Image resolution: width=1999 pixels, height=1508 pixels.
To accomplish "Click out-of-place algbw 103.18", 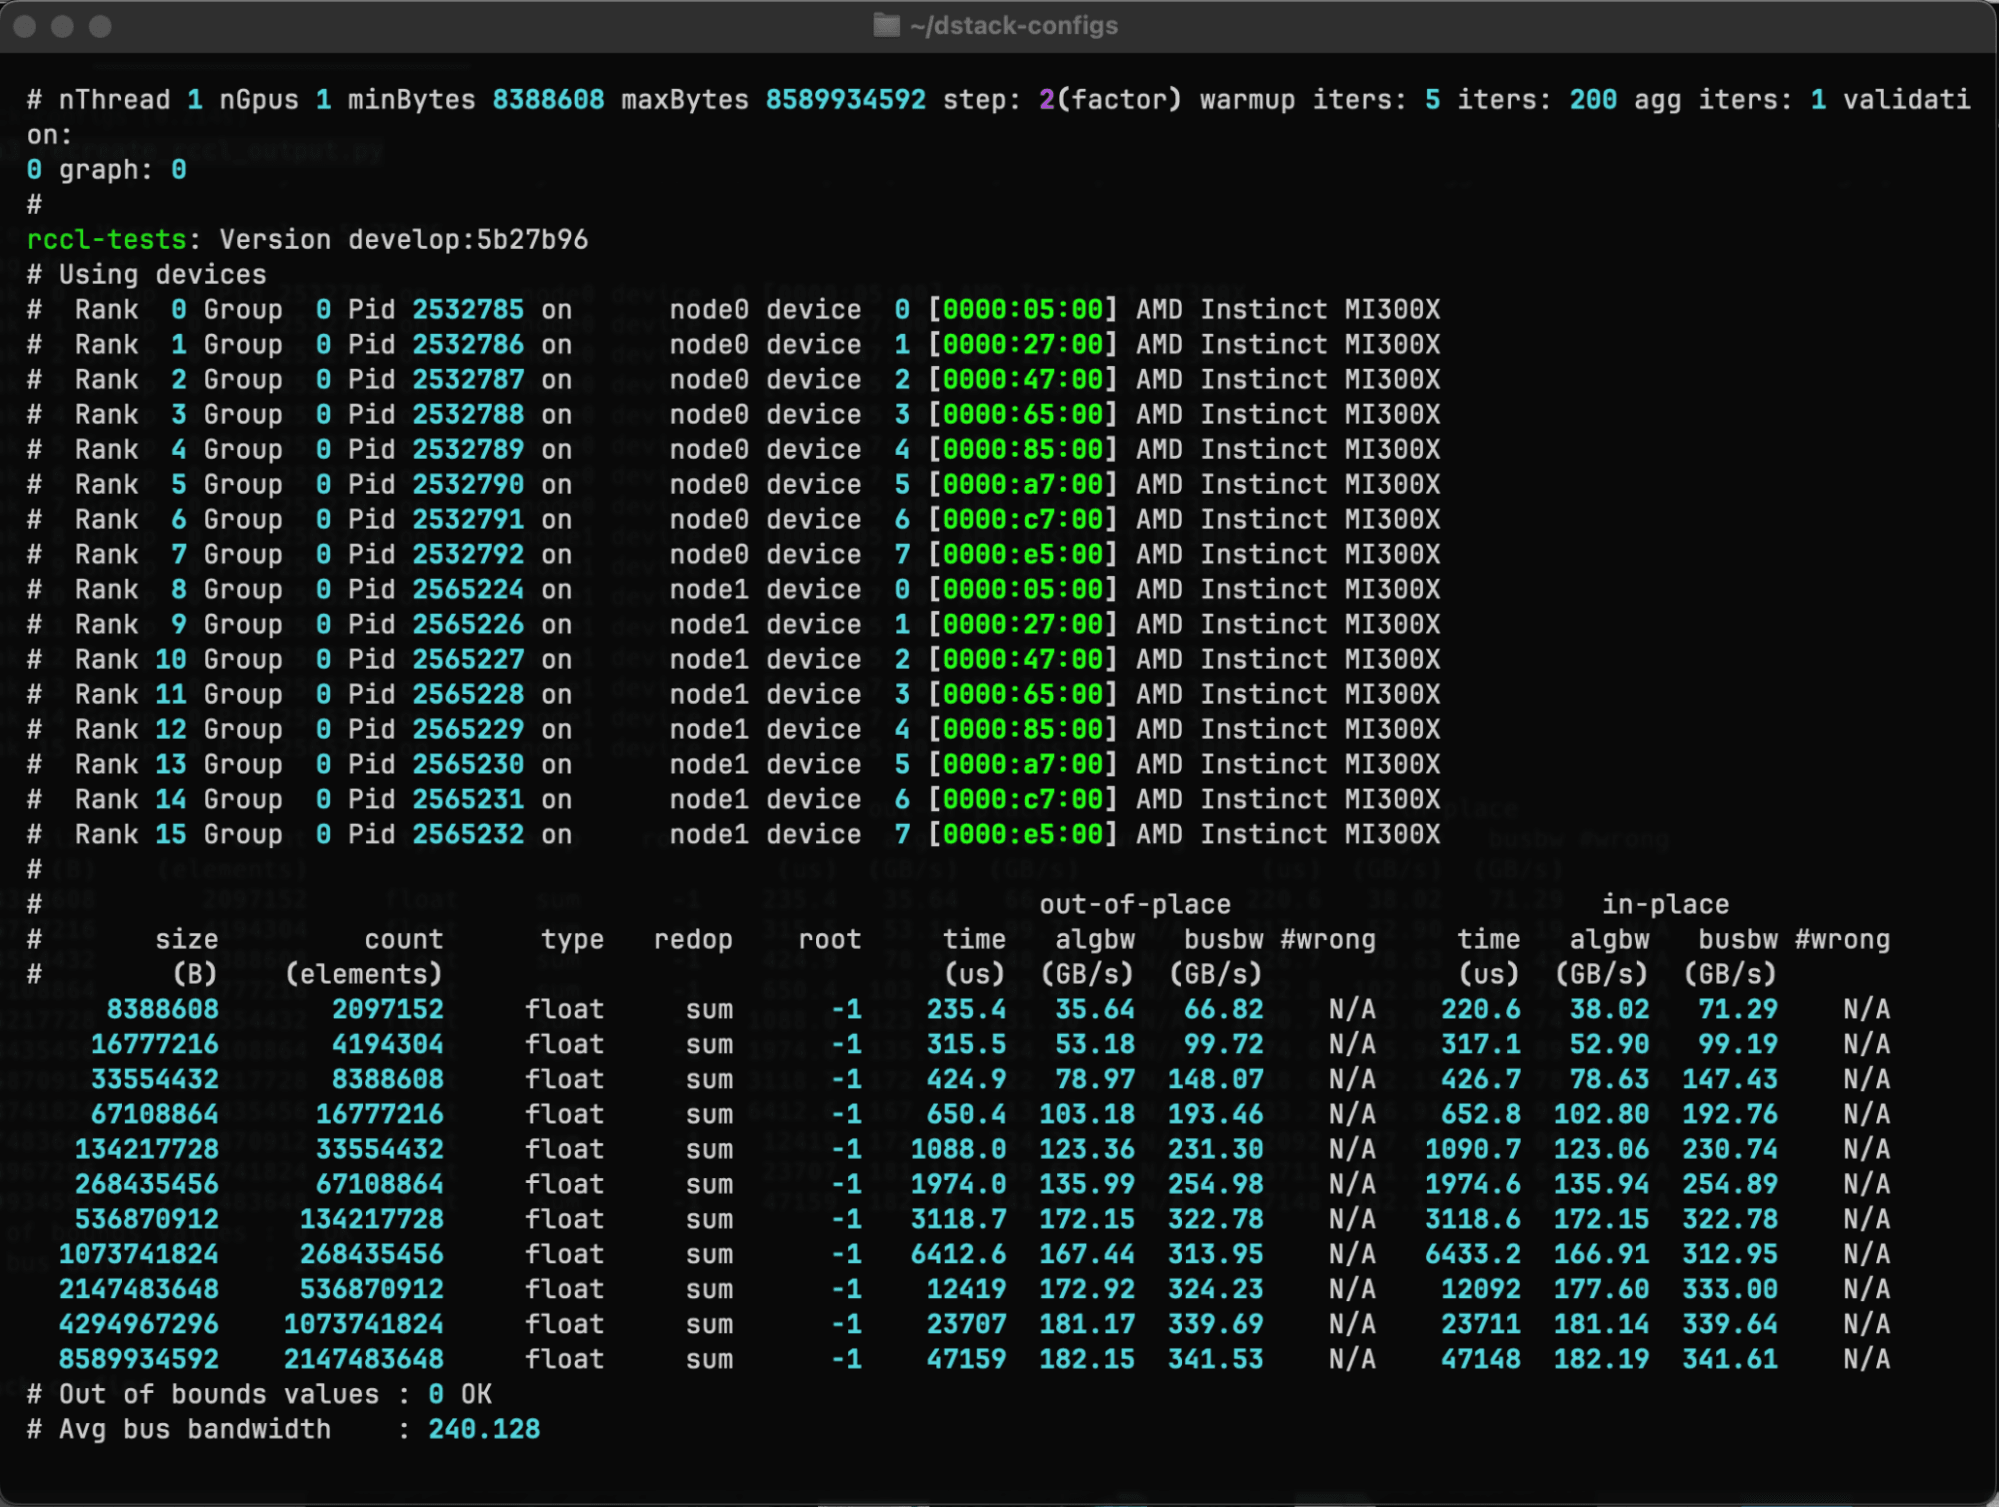I will click(1087, 1115).
